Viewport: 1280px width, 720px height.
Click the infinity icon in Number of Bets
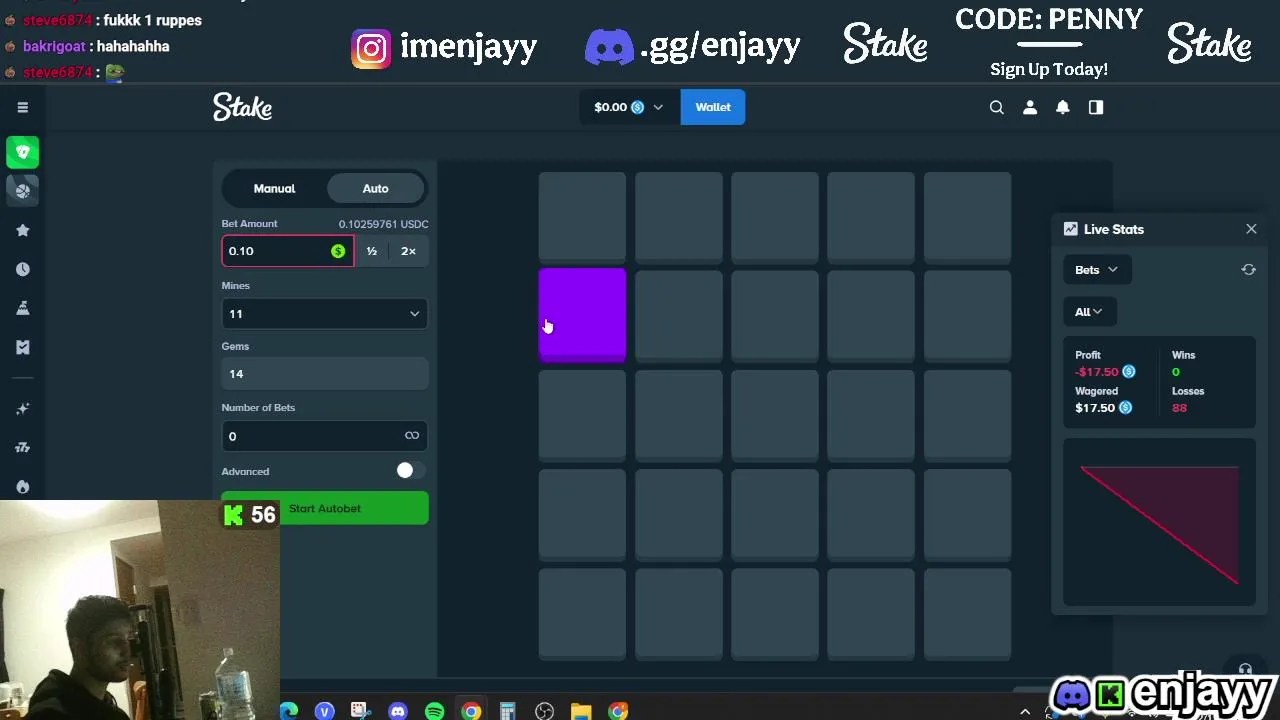[x=411, y=435]
